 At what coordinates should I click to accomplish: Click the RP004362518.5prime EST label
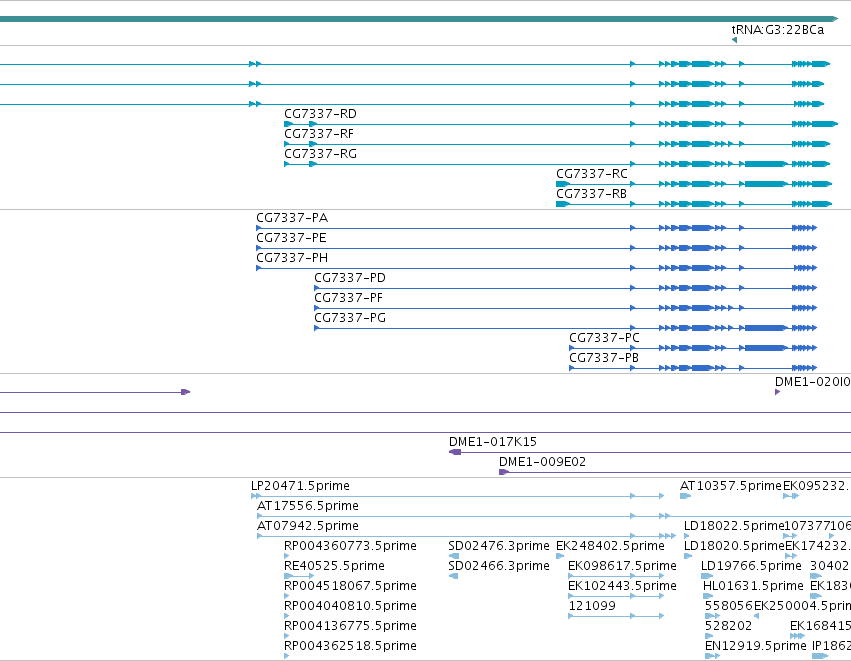(x=350, y=646)
